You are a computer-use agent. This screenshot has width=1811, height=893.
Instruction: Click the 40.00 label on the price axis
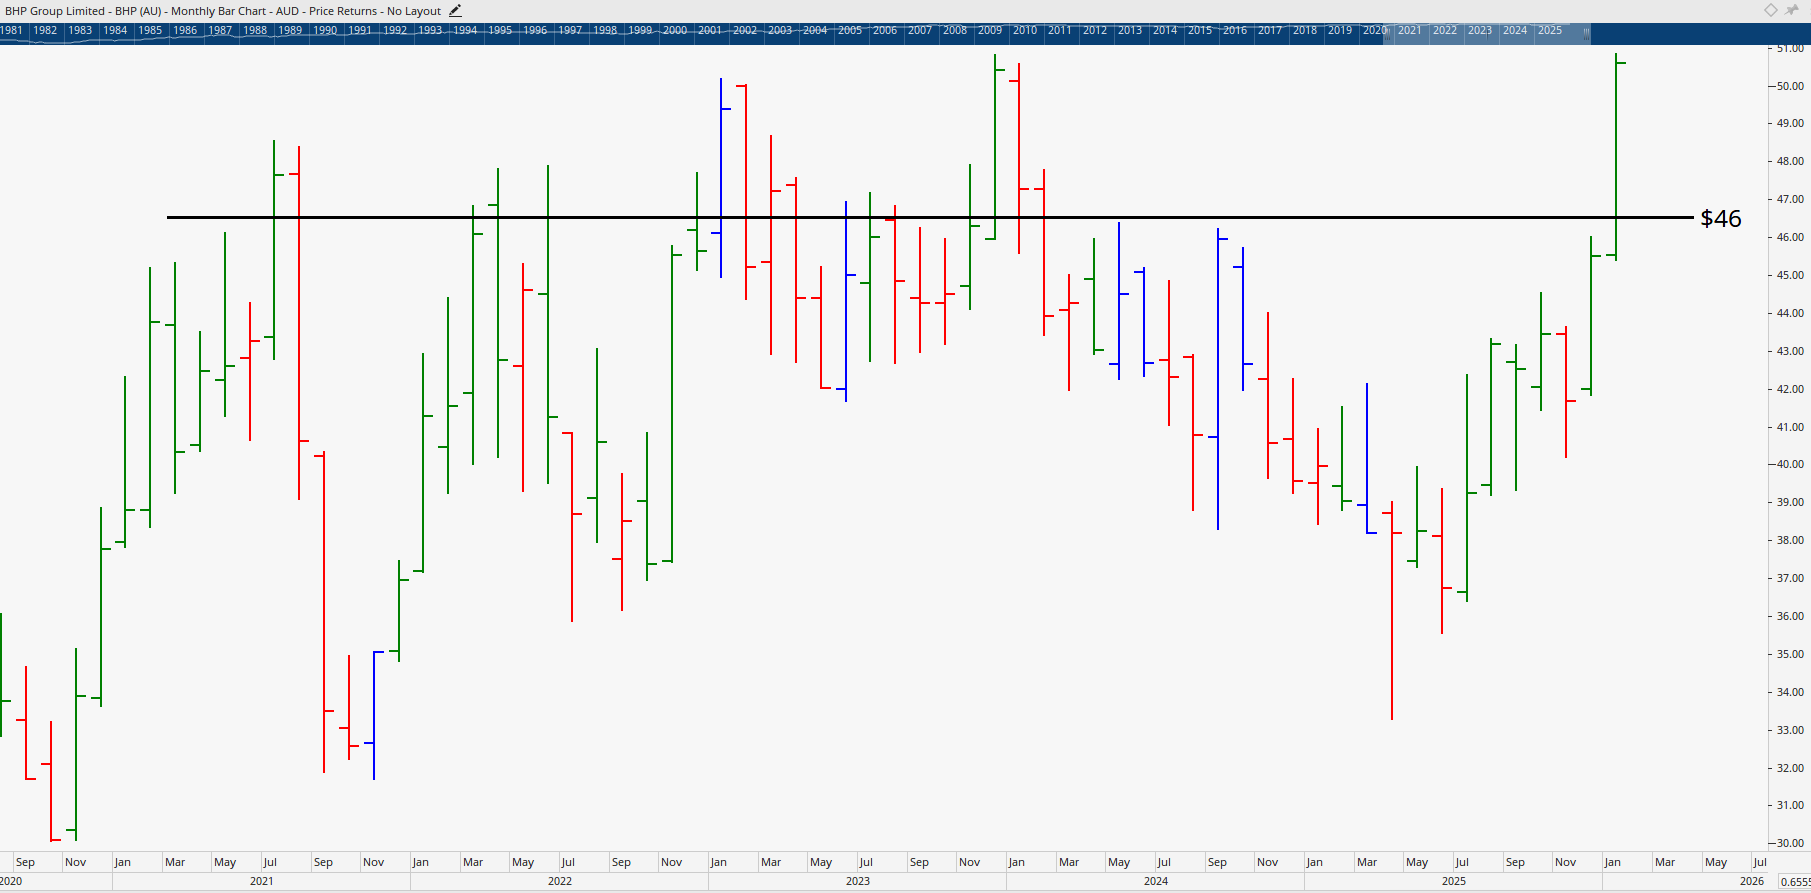(1790, 465)
